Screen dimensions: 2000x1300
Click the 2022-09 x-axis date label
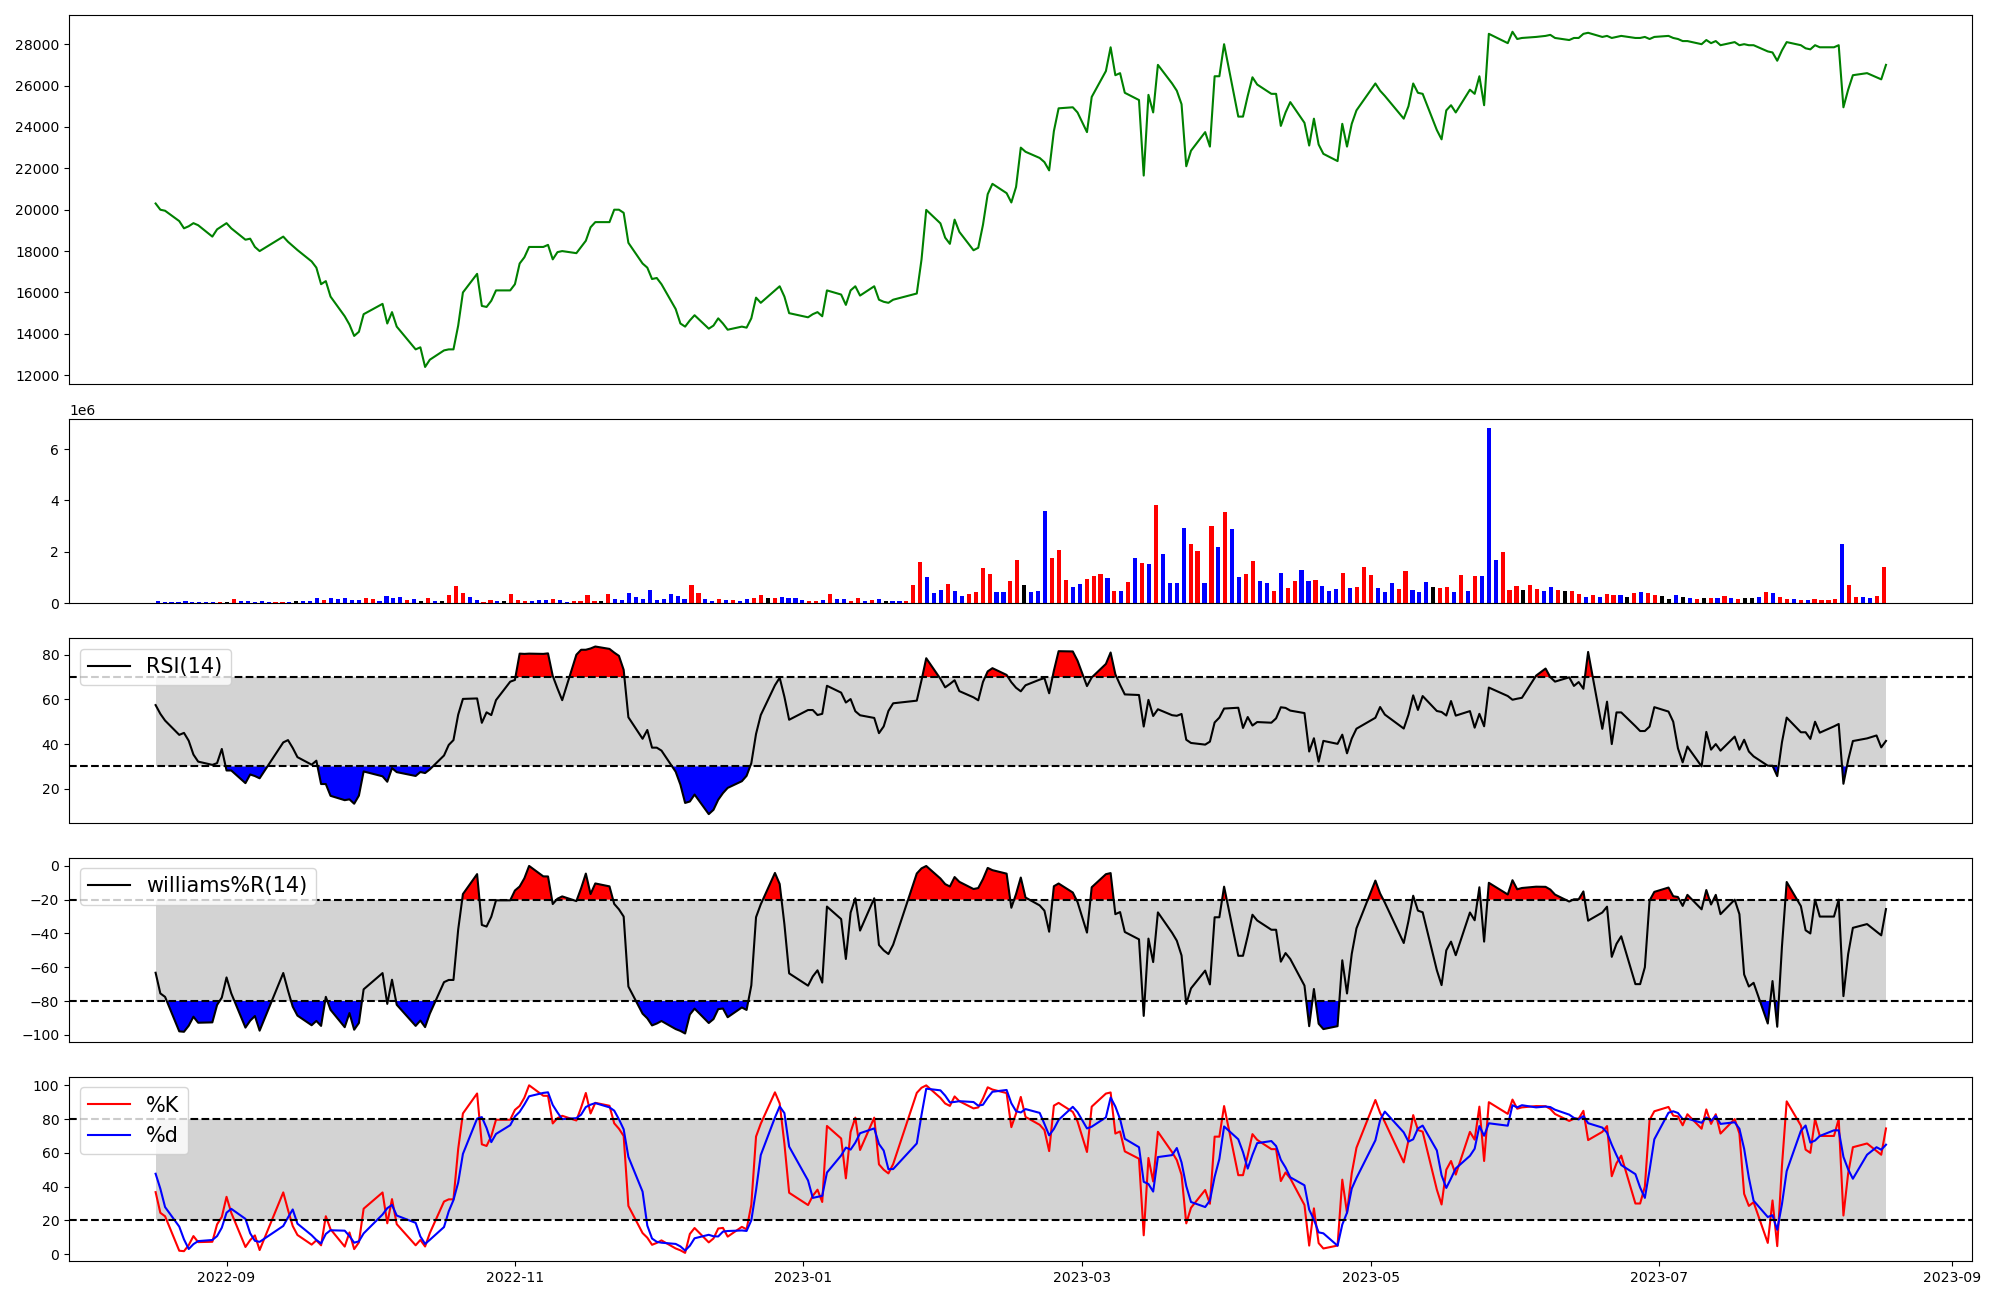[x=226, y=1276]
